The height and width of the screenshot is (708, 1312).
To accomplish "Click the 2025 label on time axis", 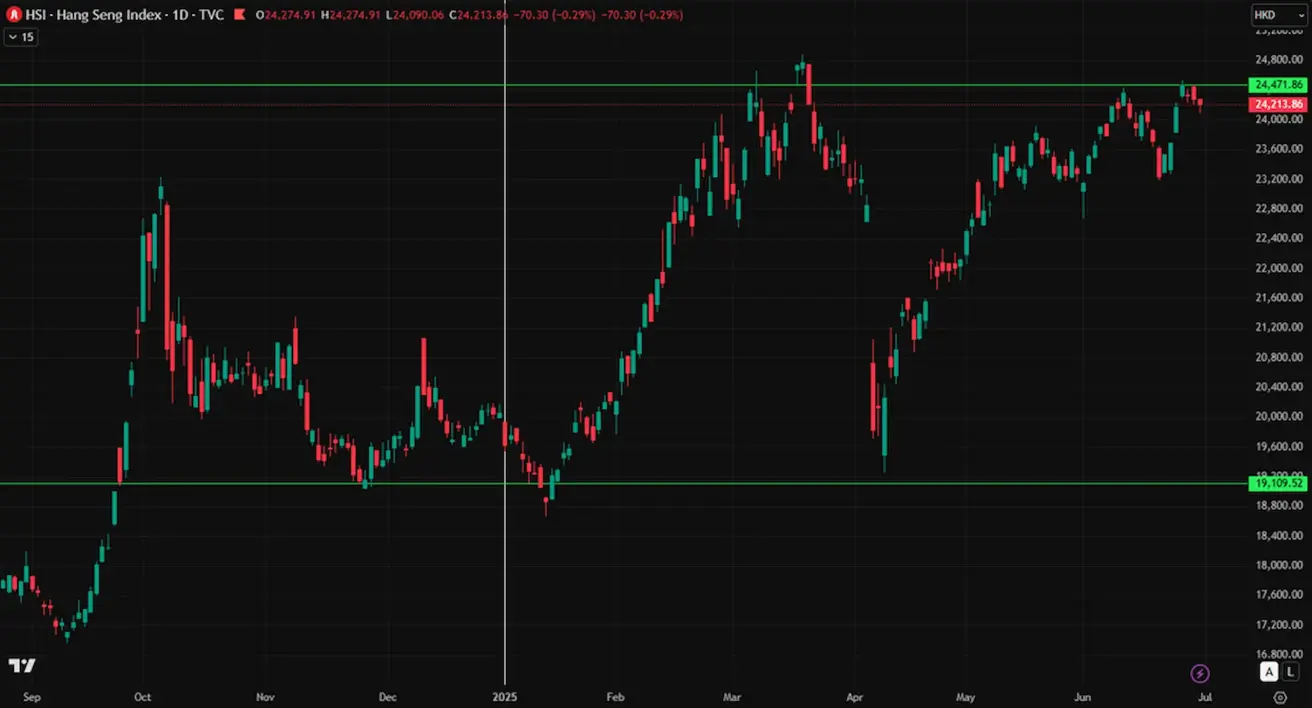I will click(505, 697).
